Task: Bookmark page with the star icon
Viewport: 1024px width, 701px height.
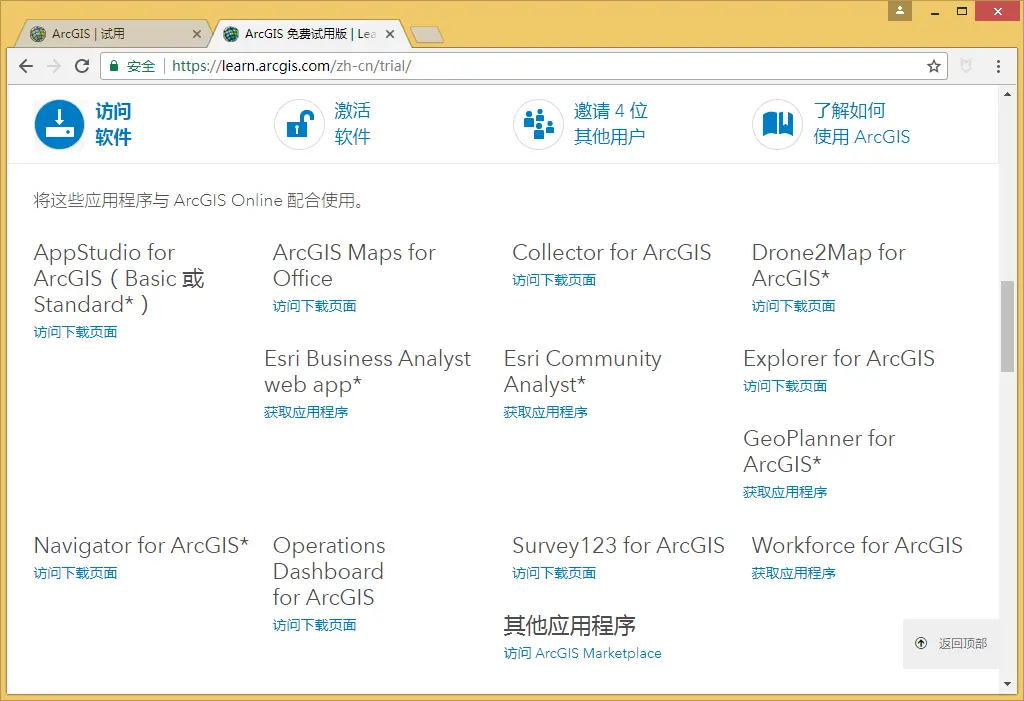Action: pyautogui.click(x=934, y=66)
